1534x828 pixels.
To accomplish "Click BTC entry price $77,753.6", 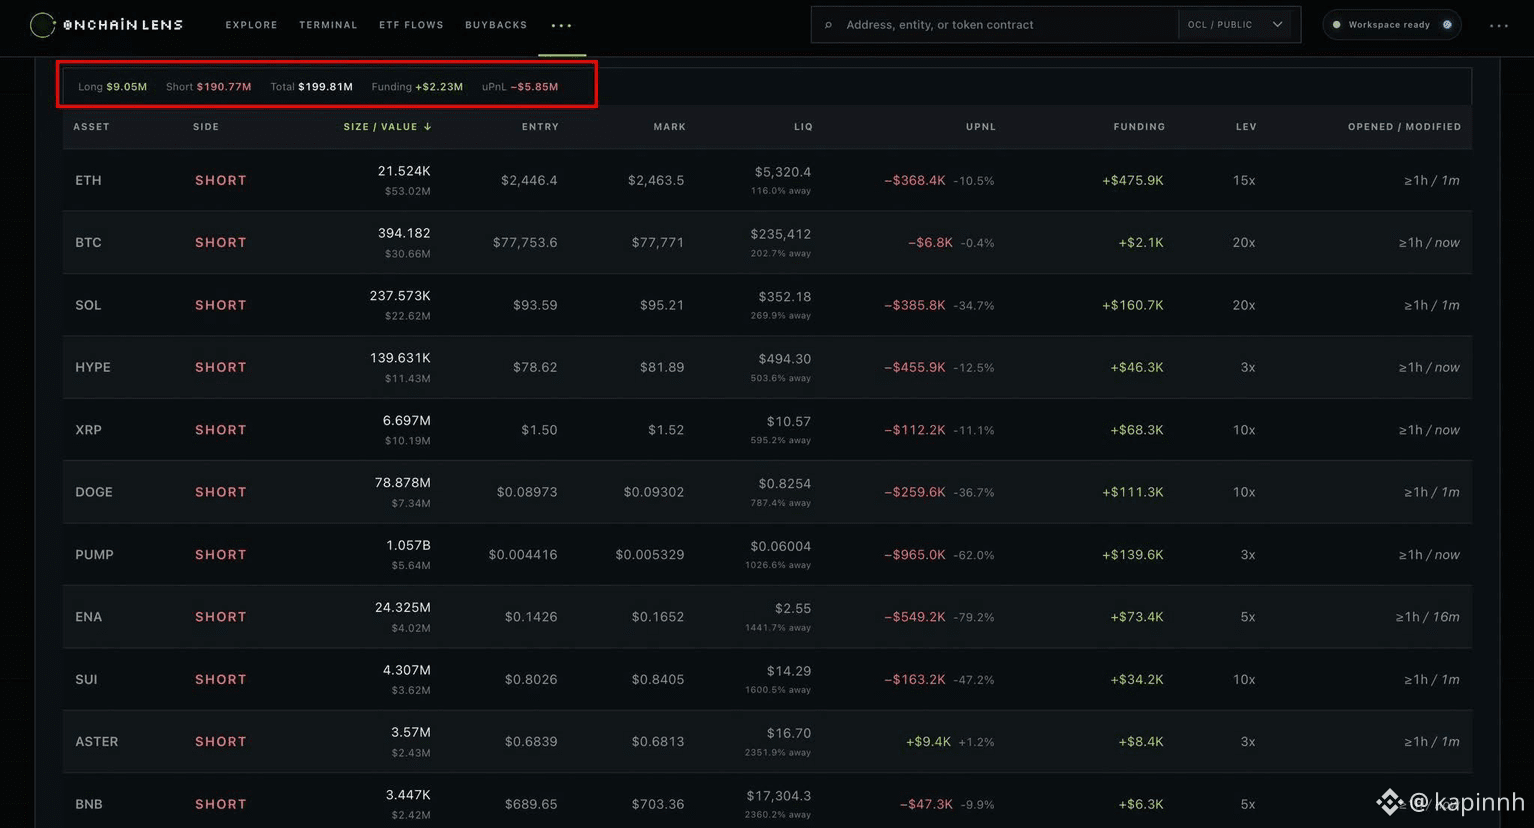I will [525, 243].
